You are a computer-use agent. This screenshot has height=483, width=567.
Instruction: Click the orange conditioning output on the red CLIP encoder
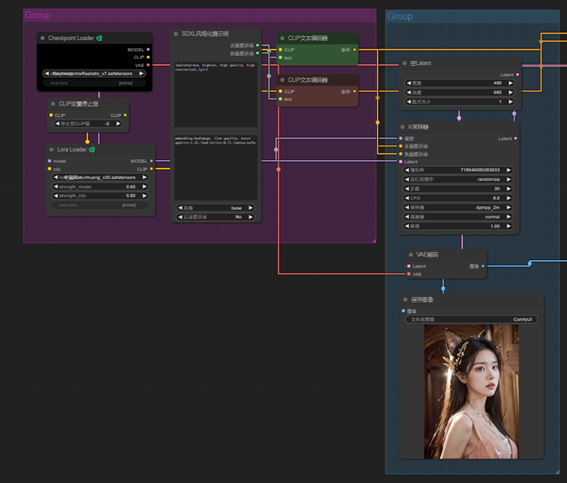coord(354,91)
